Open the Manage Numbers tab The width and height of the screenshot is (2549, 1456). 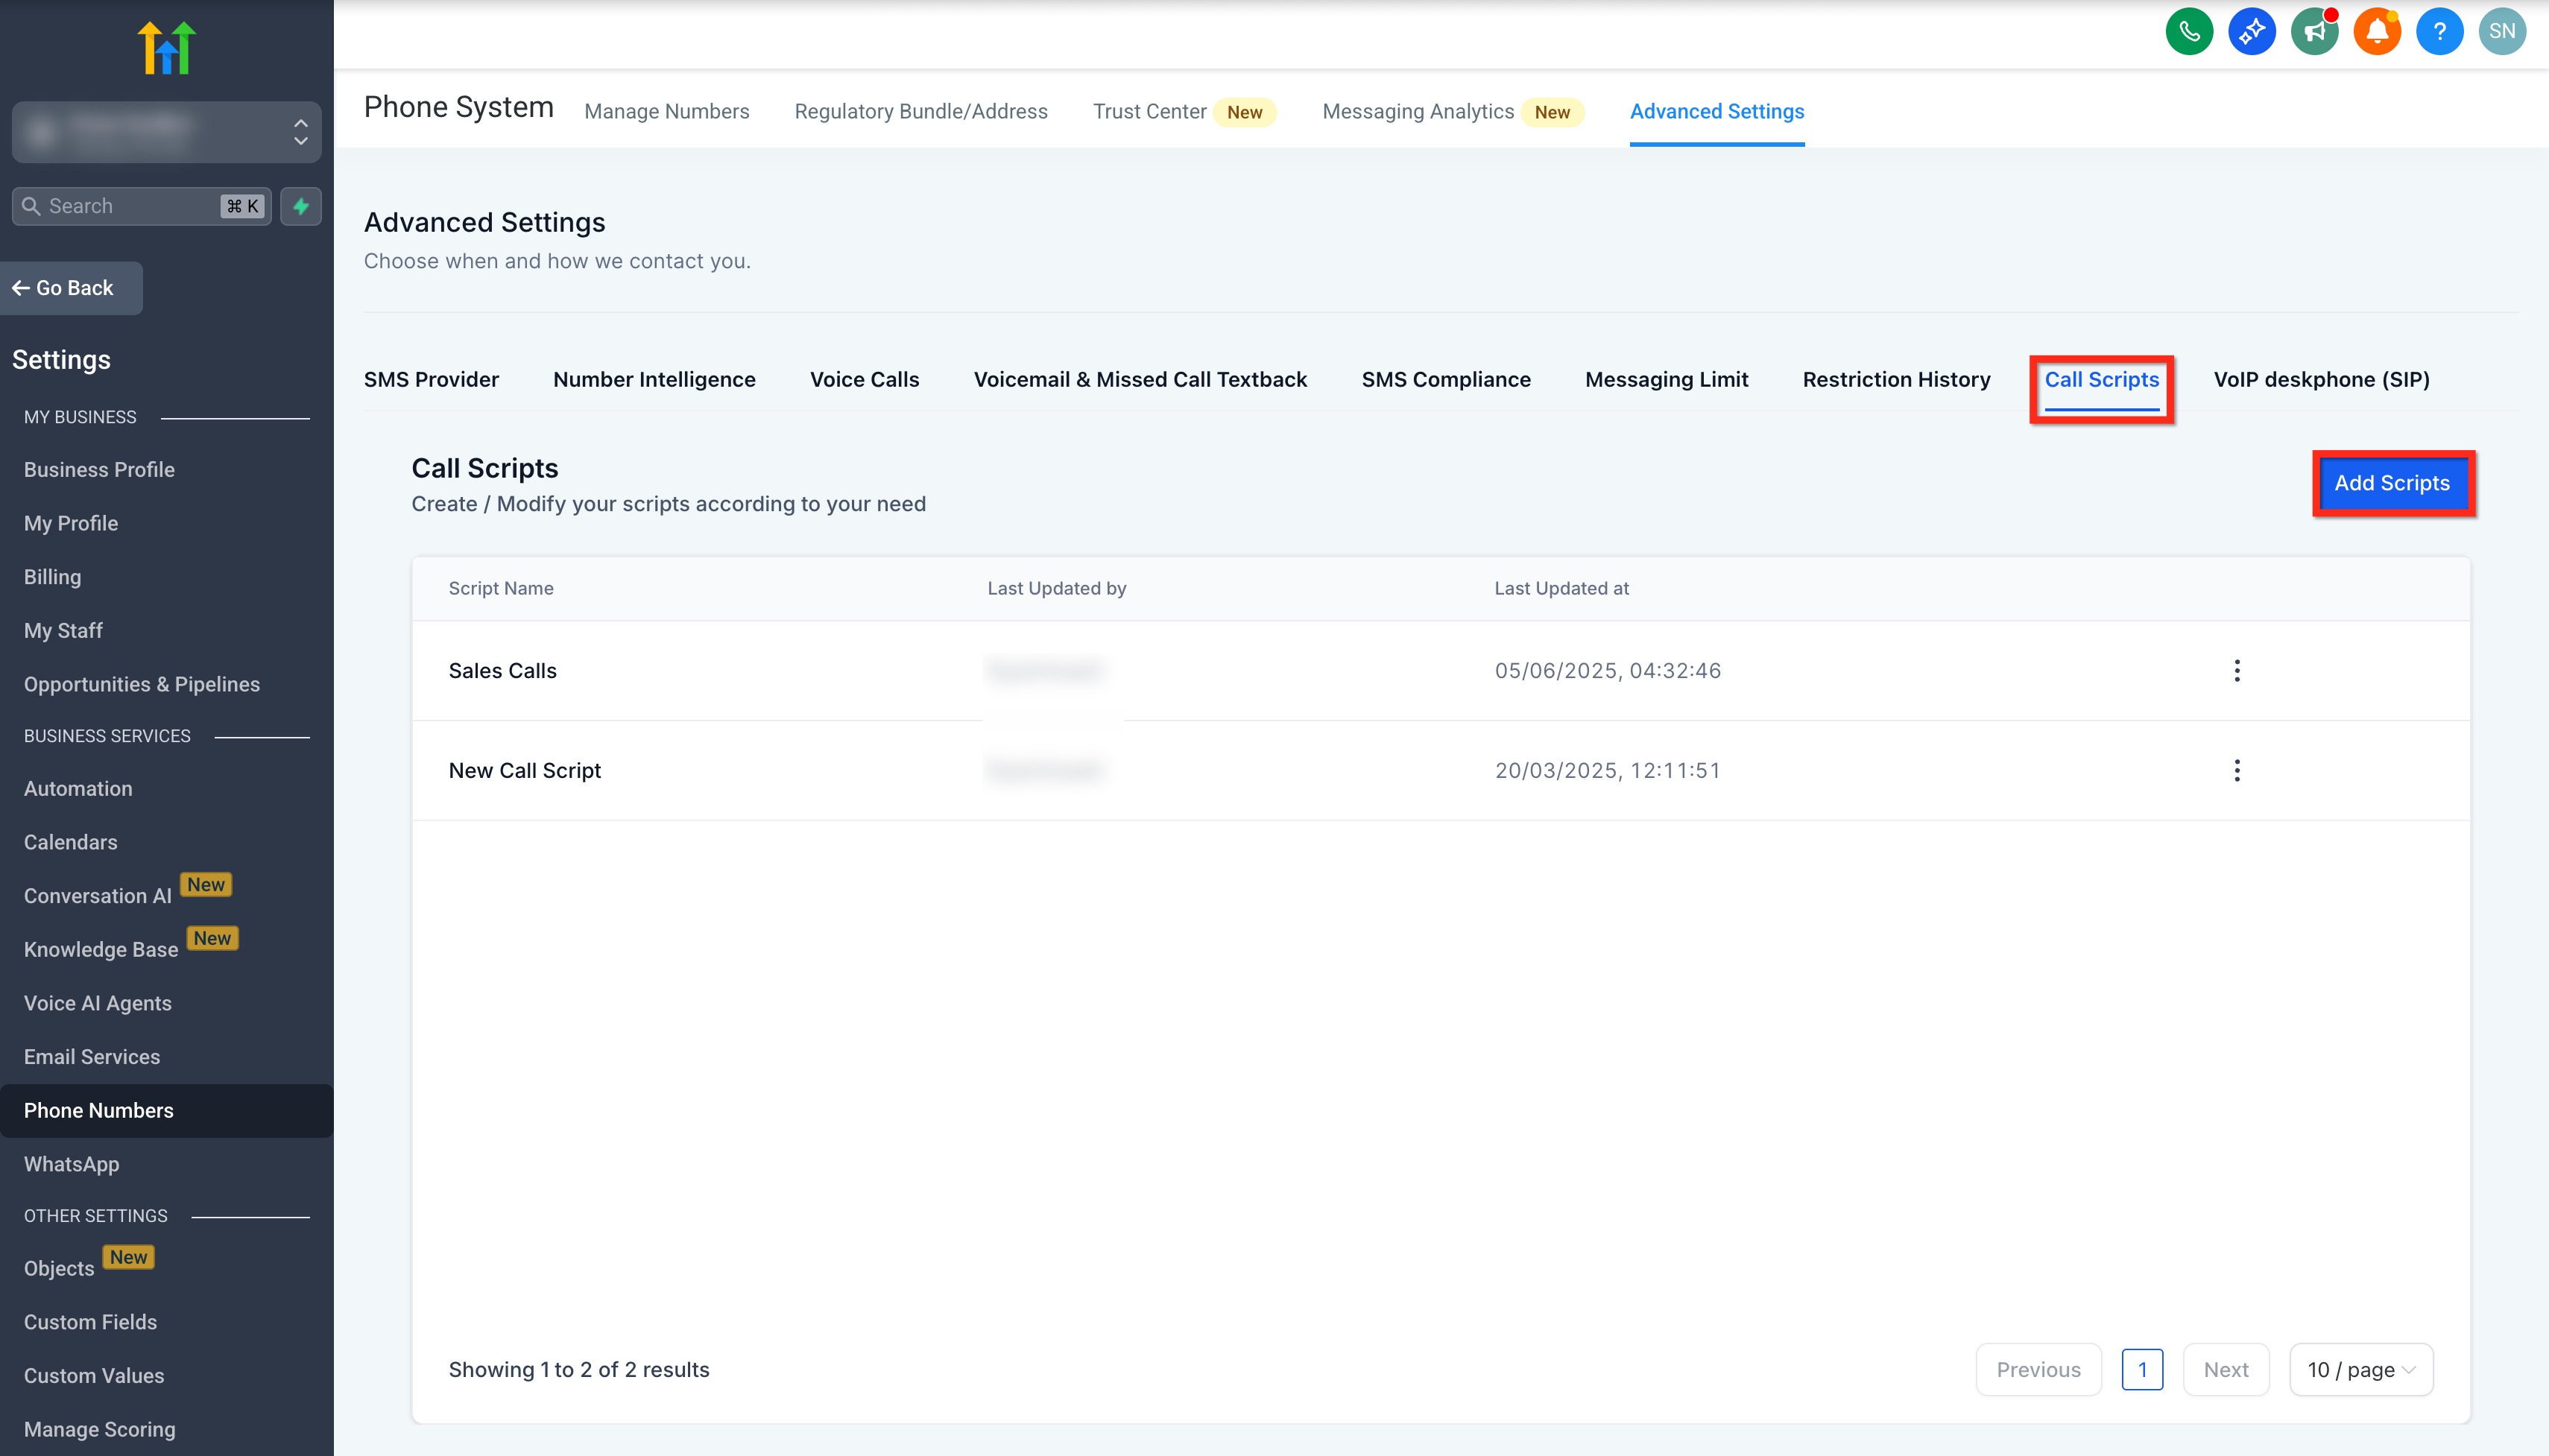point(666,112)
